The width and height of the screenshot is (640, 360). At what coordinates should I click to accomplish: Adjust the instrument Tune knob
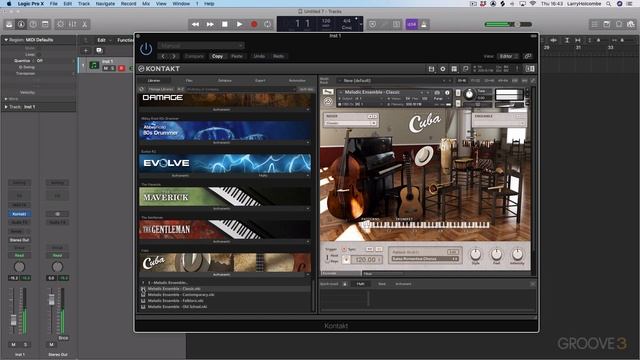pos(469,95)
